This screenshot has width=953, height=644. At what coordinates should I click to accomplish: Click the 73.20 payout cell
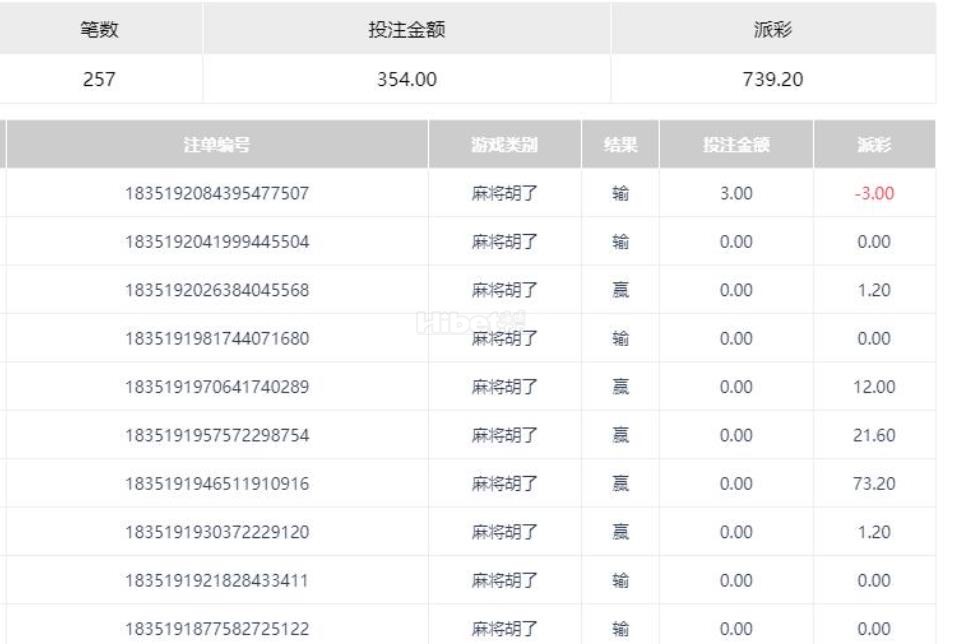tap(873, 484)
